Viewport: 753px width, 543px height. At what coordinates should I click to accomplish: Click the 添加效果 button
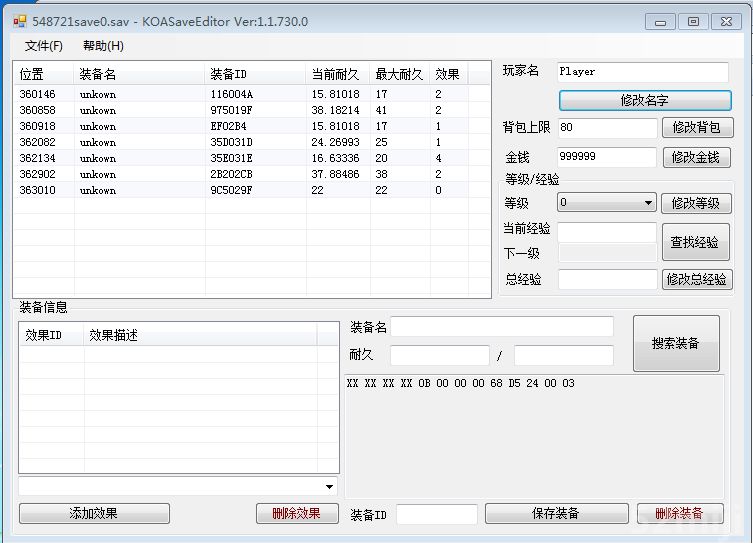(x=94, y=513)
